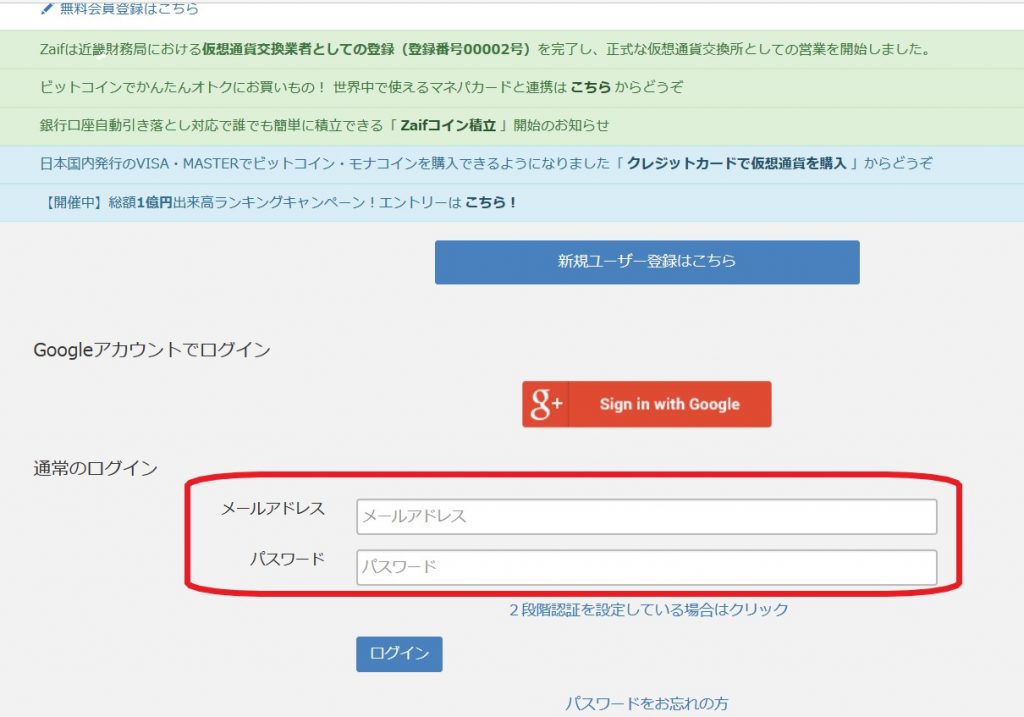Open the 無料会員登録はこちら link
The image size is (1024, 717).
(x=129, y=8)
